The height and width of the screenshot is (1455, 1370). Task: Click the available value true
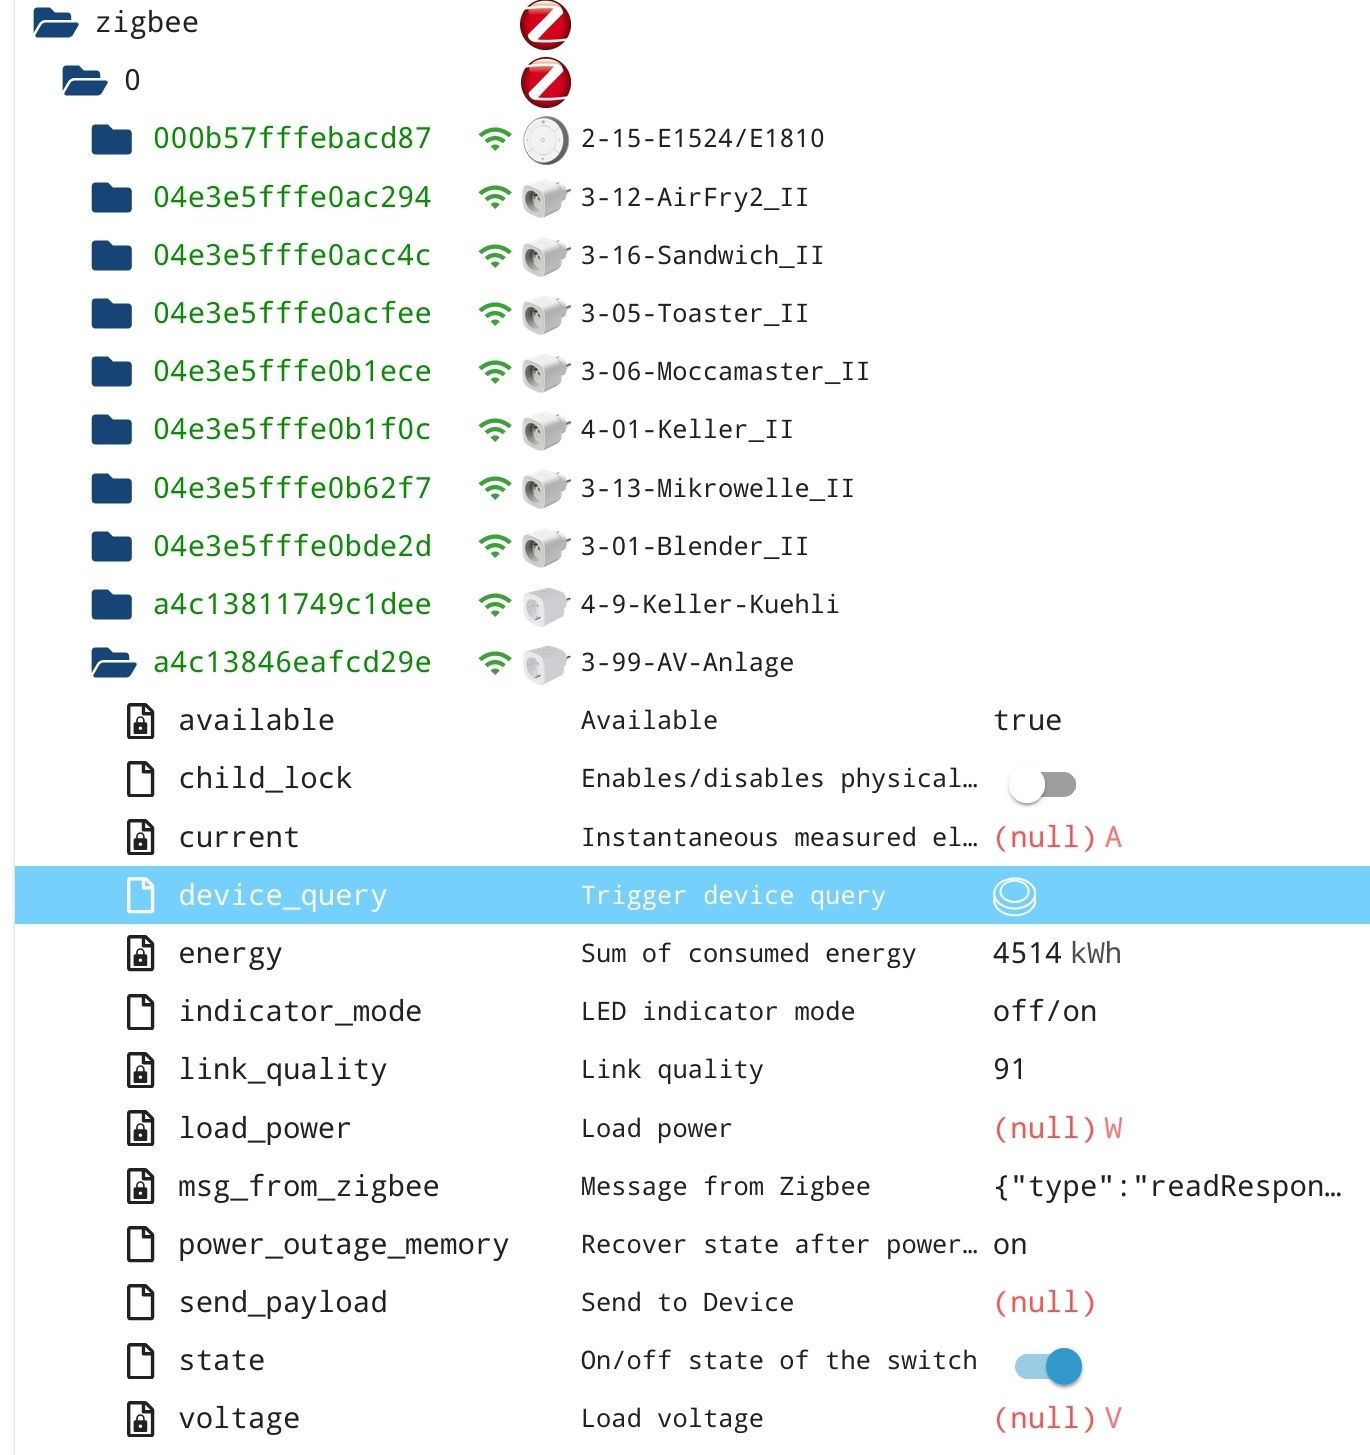coord(1027,720)
